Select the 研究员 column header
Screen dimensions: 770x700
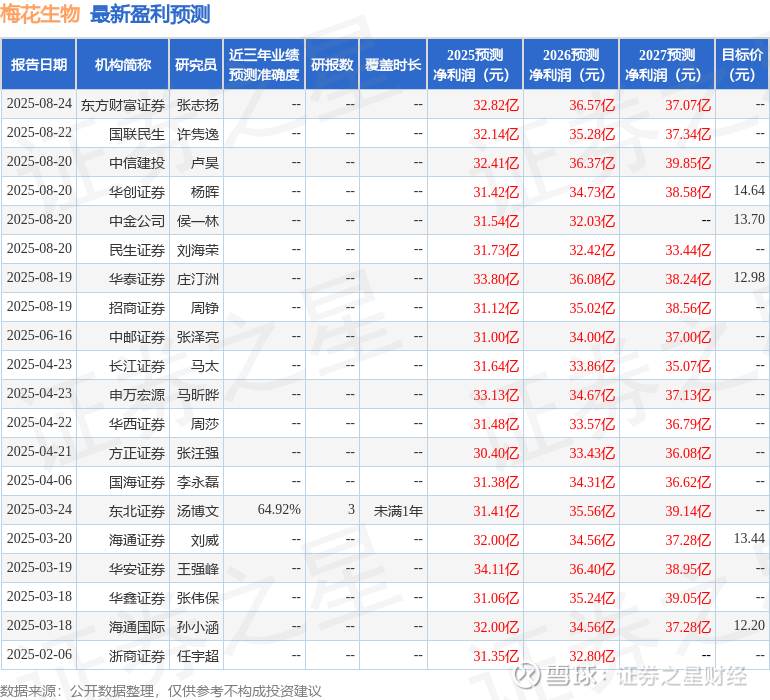coord(196,64)
